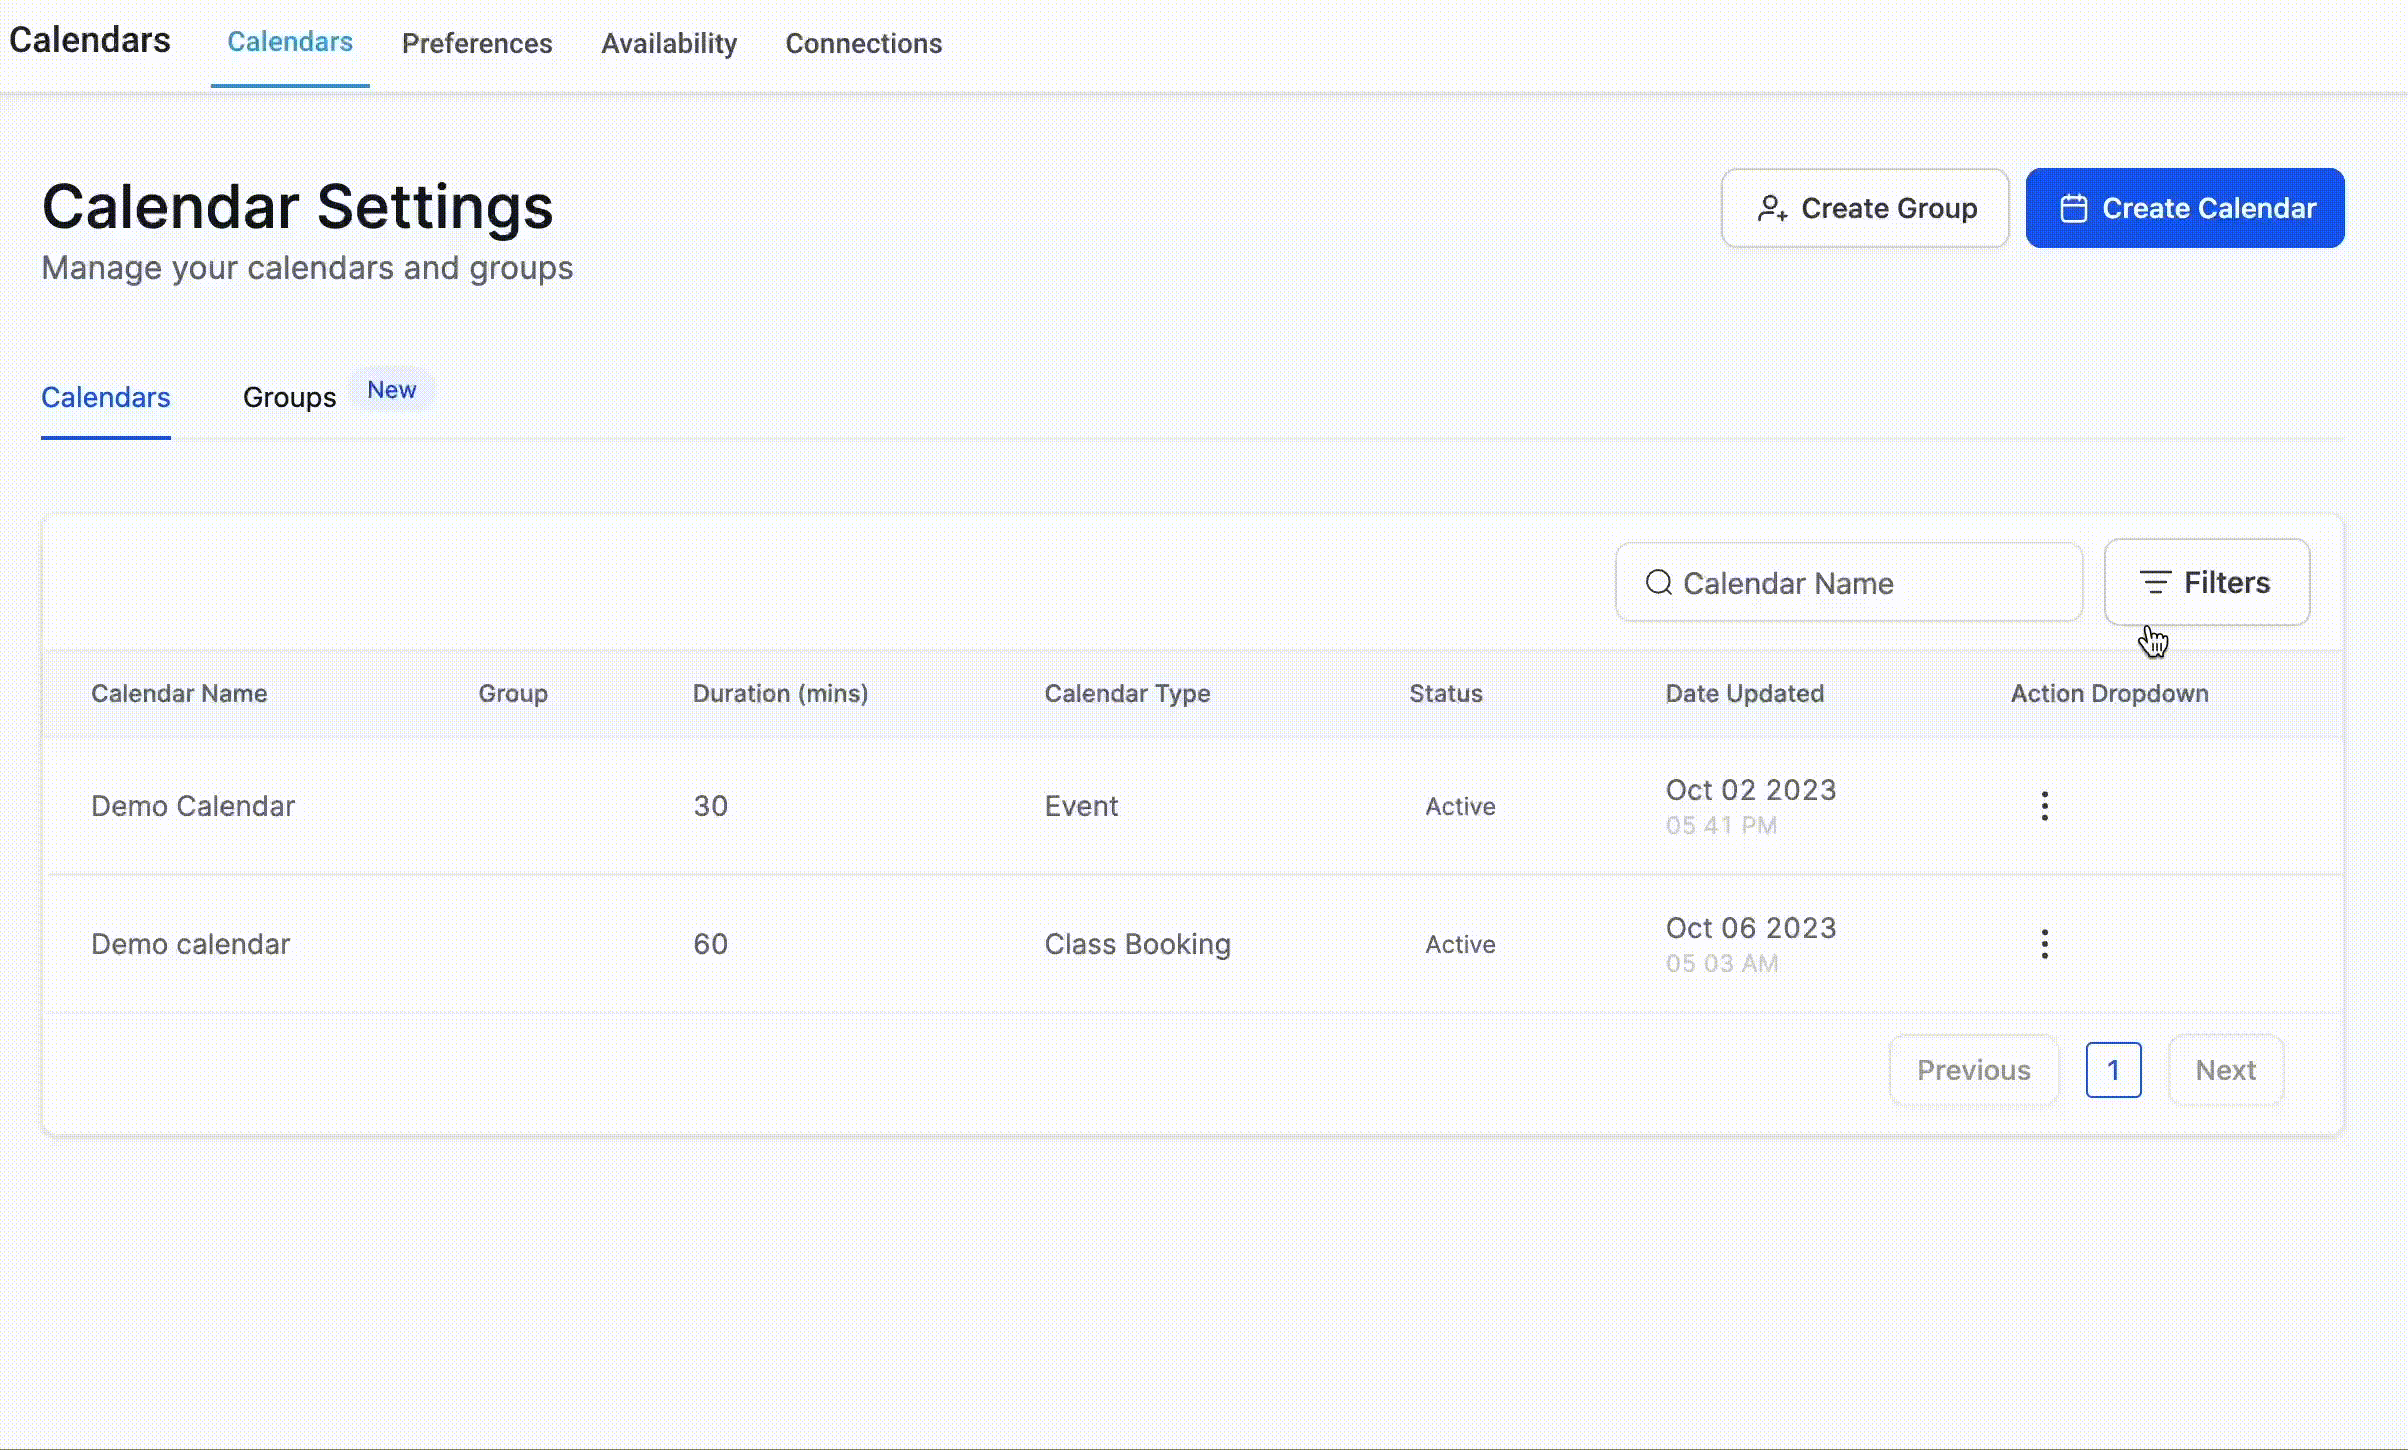The width and height of the screenshot is (2408, 1450).
Task: Click the add-person icon on Create Group
Action: click(x=1771, y=208)
